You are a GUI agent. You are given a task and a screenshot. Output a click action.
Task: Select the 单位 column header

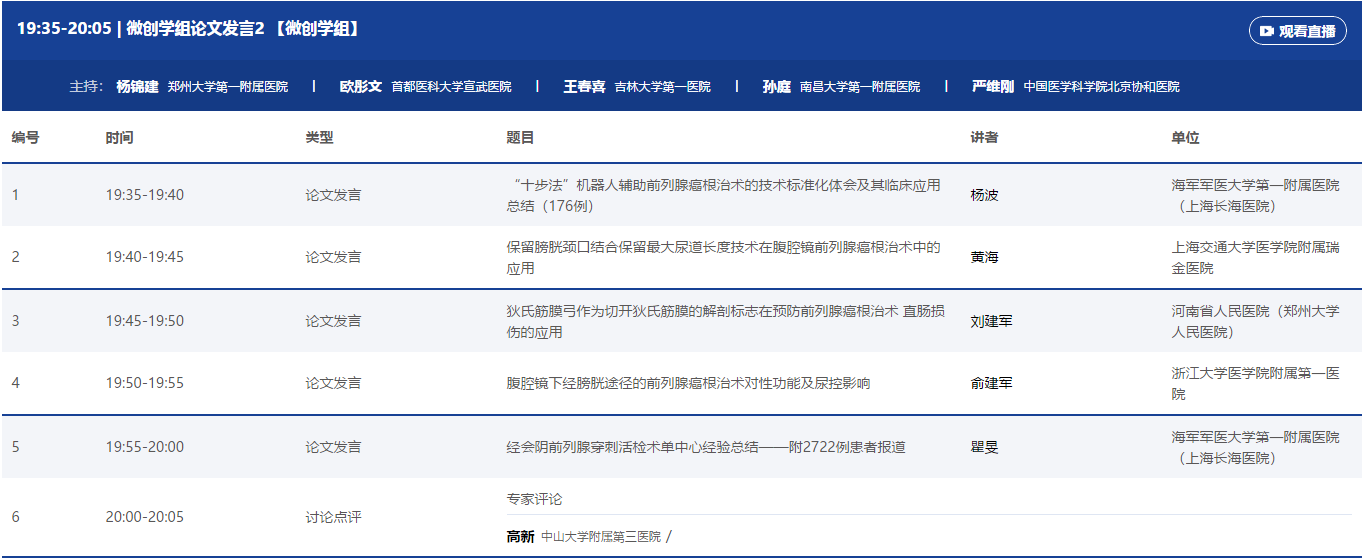1185,138
